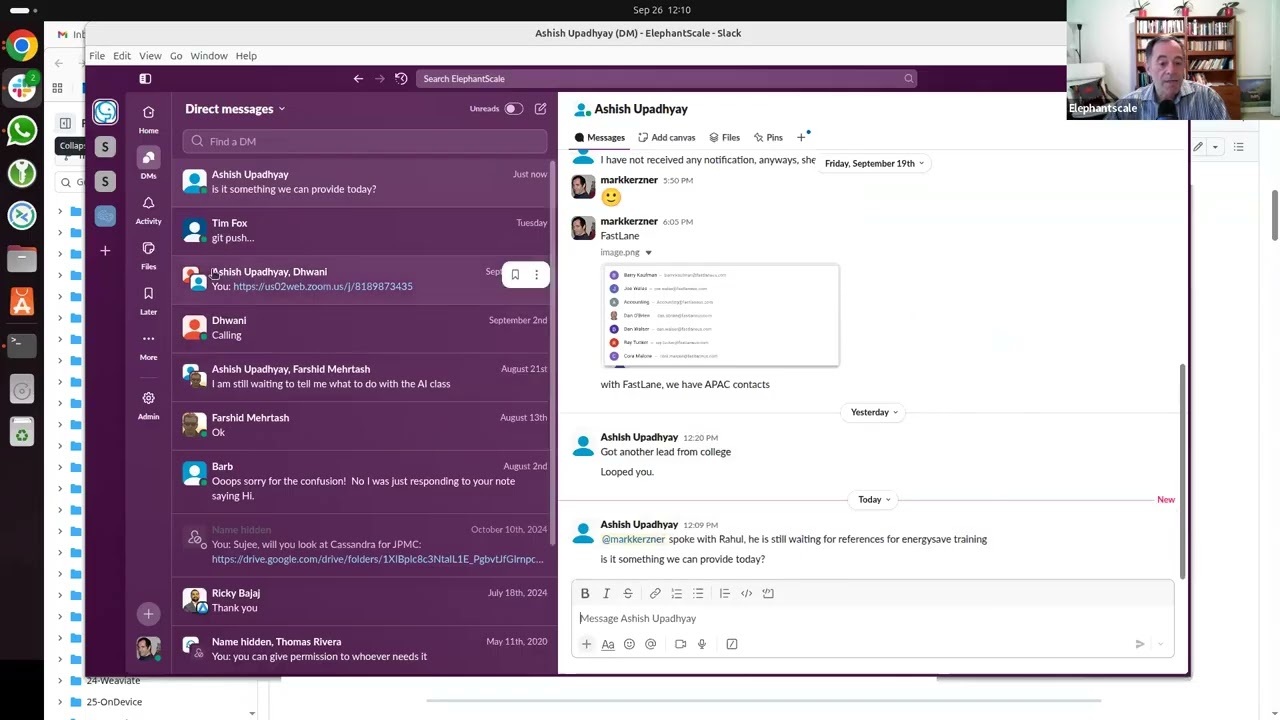The width and height of the screenshot is (1280, 720).
Task: Open the Zoom meeting link
Action: (322, 287)
